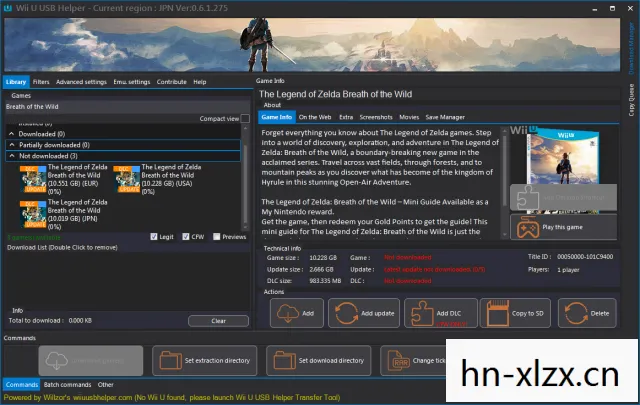The height and width of the screenshot is (405, 640).
Task: Uncheck the Legit filter checkbox
Action: (154, 237)
